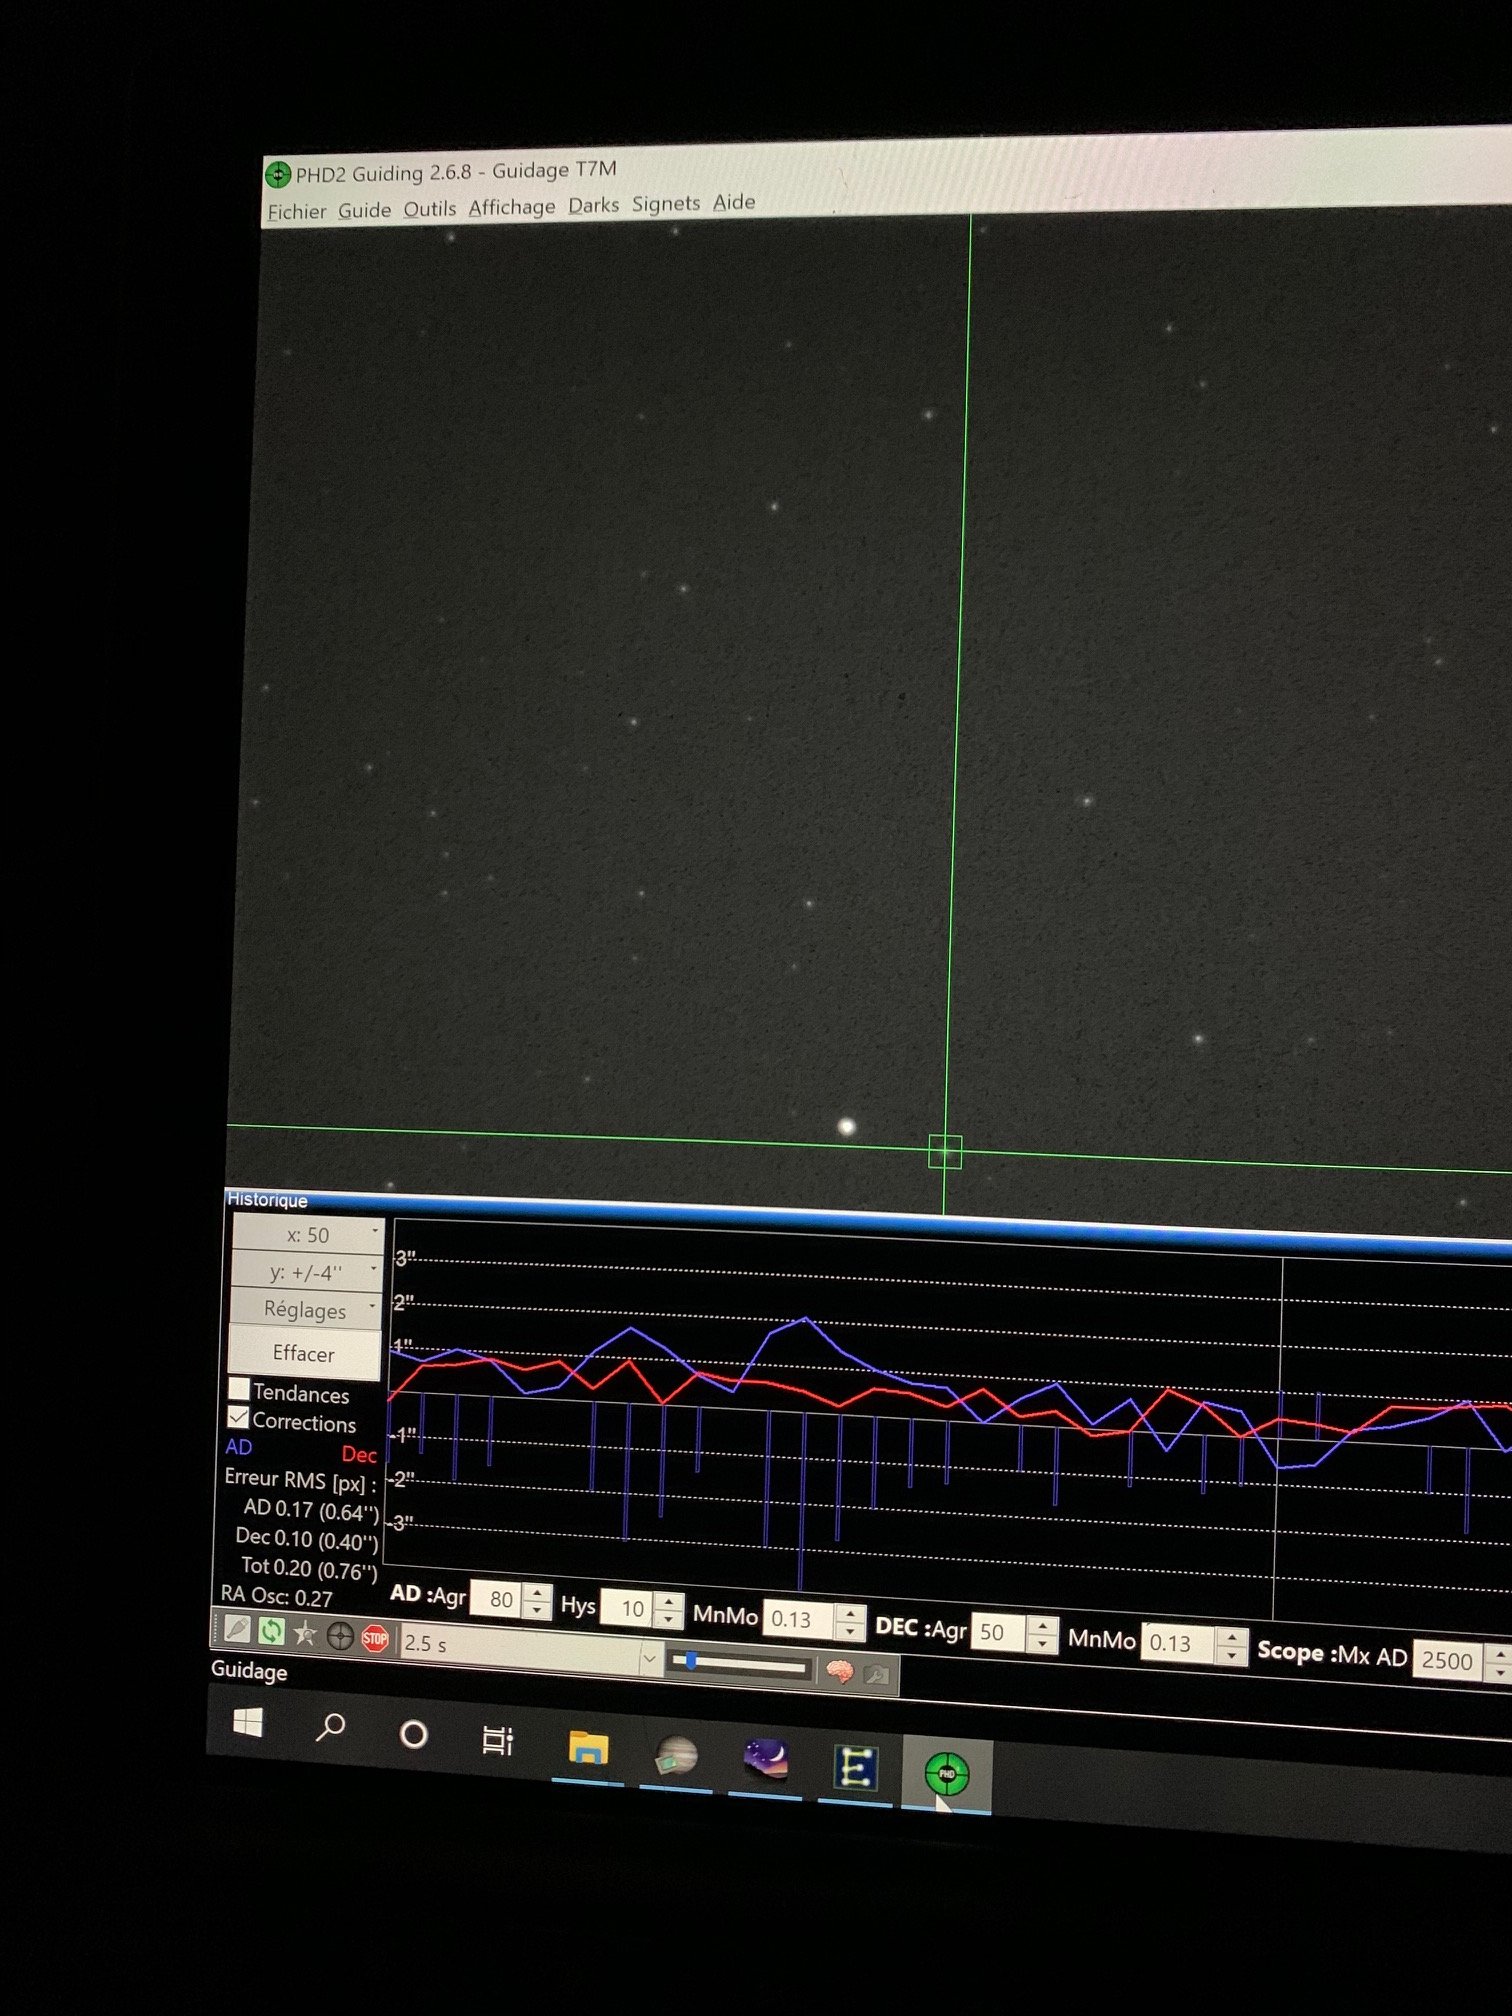The height and width of the screenshot is (2016, 1512).
Task: Click the PHD2 logo in title bar
Action: (x=277, y=175)
